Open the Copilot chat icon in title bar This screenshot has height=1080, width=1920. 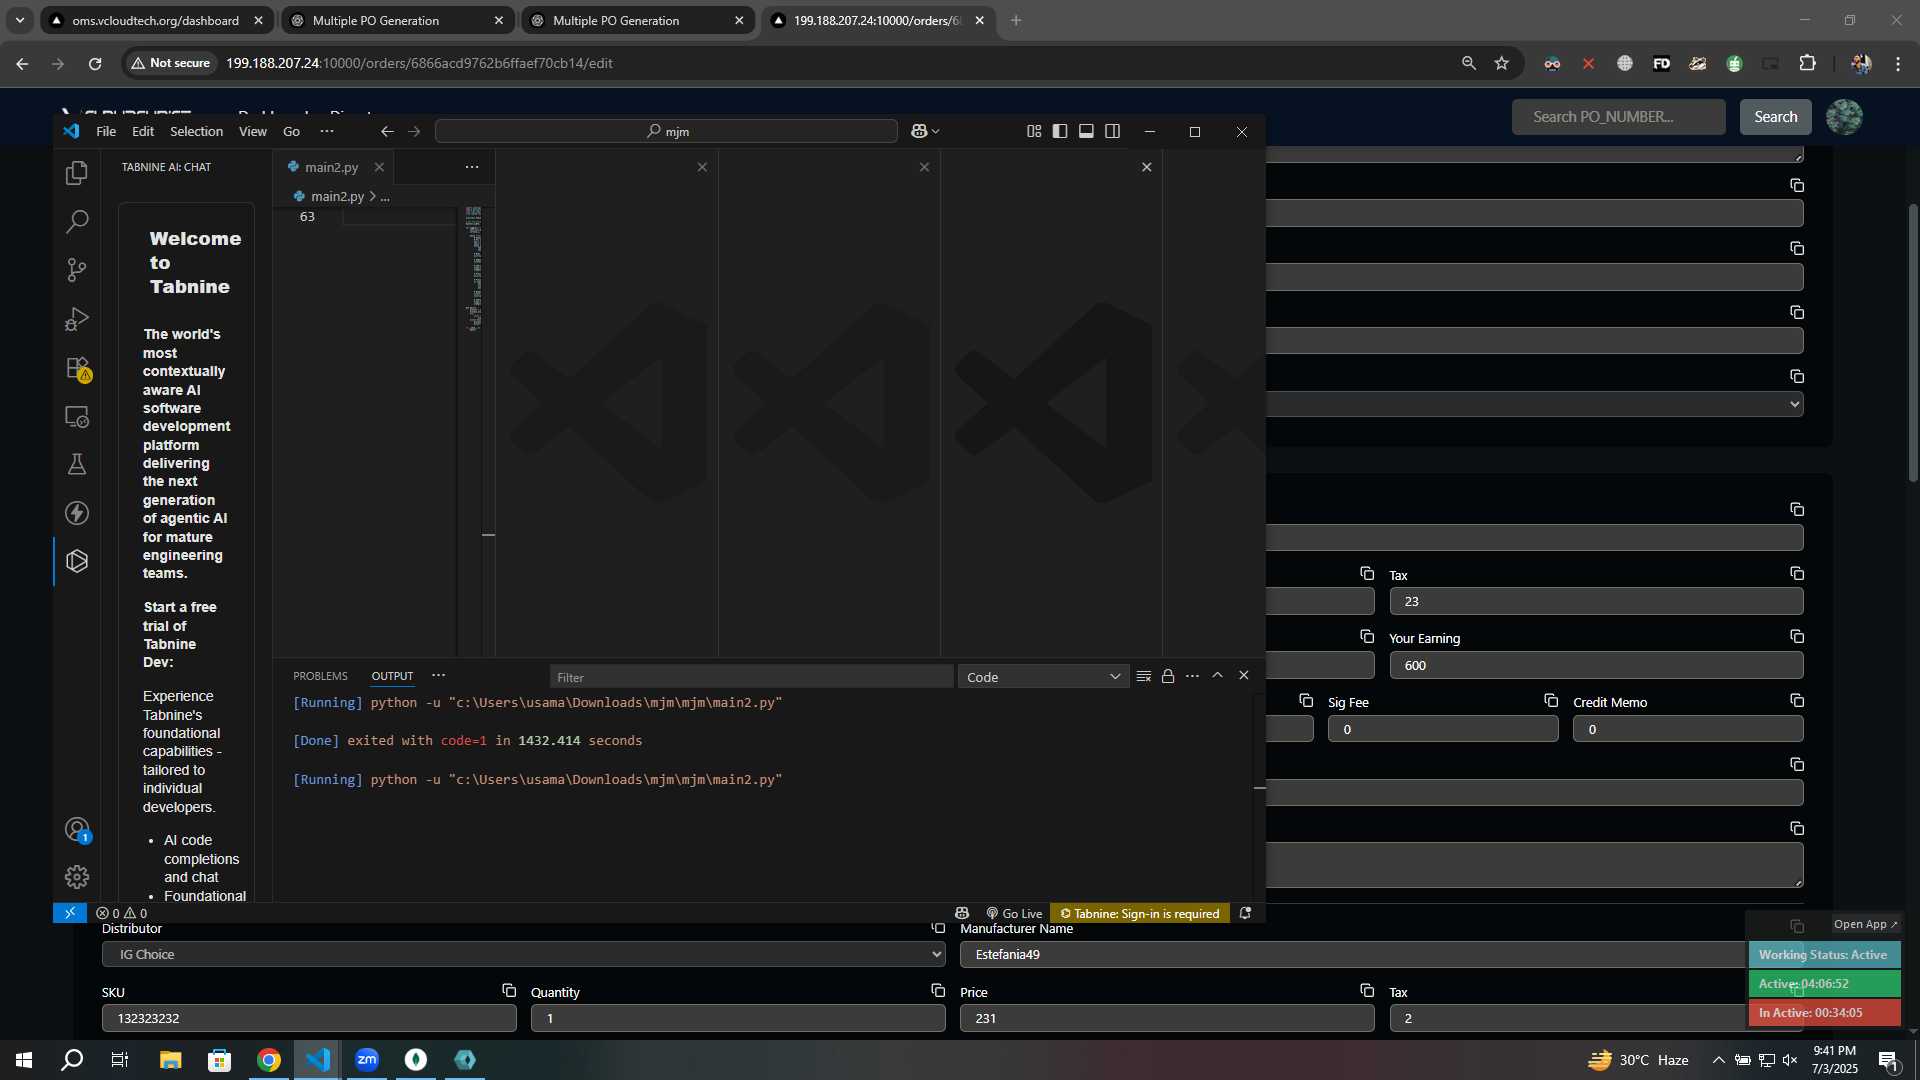click(919, 131)
